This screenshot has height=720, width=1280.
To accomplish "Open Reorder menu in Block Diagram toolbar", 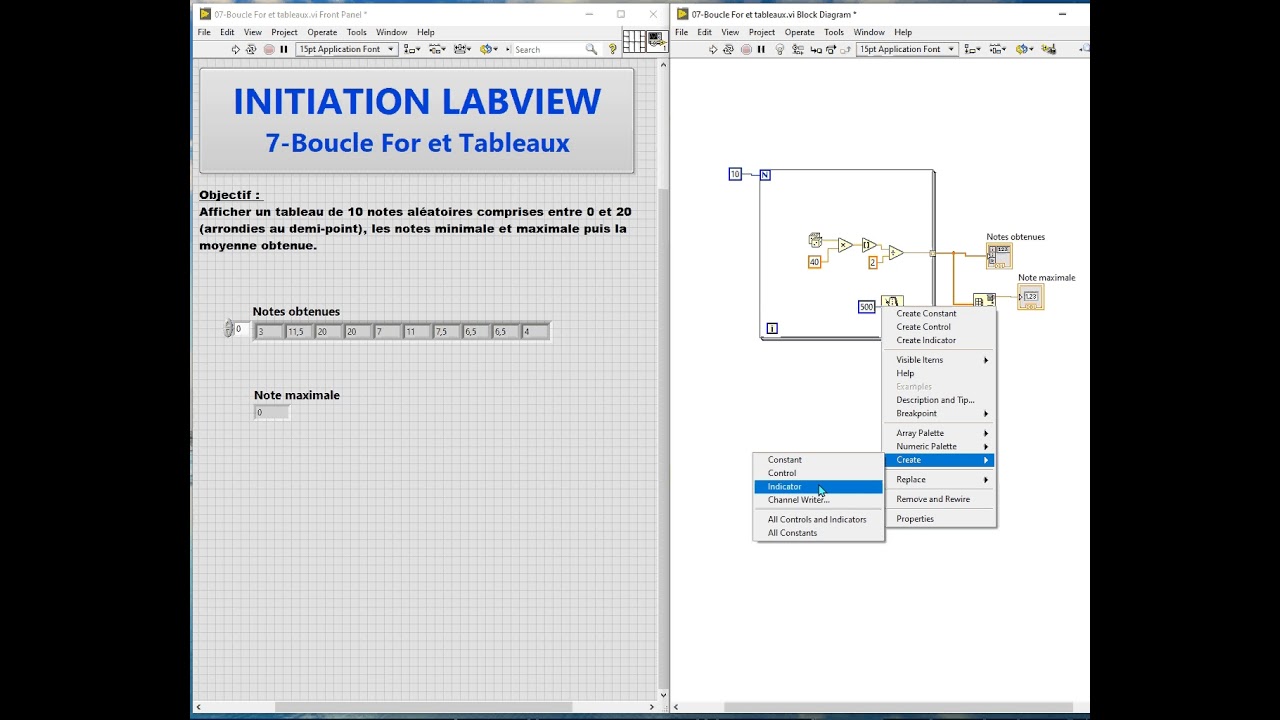I will coord(1024,49).
